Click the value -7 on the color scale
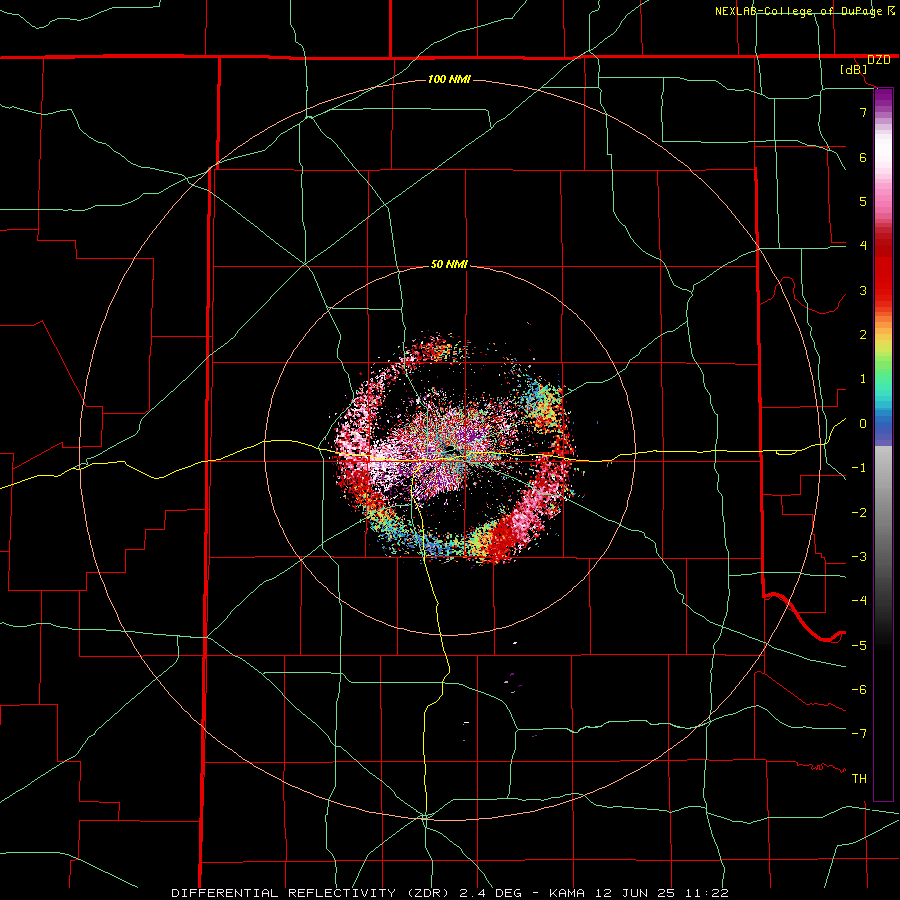 click(x=859, y=734)
